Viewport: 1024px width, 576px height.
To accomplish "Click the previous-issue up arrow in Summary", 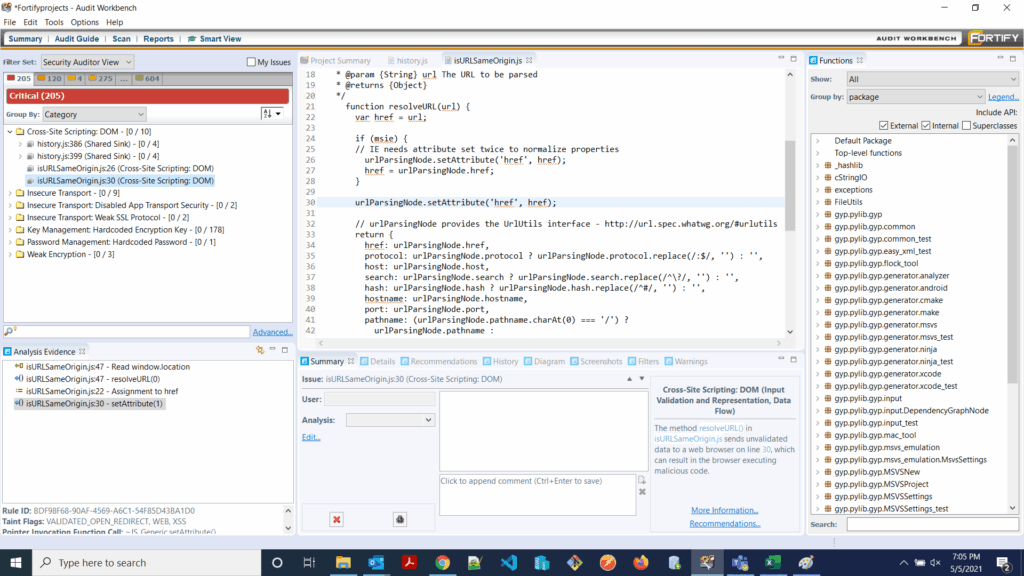I will [x=629, y=379].
